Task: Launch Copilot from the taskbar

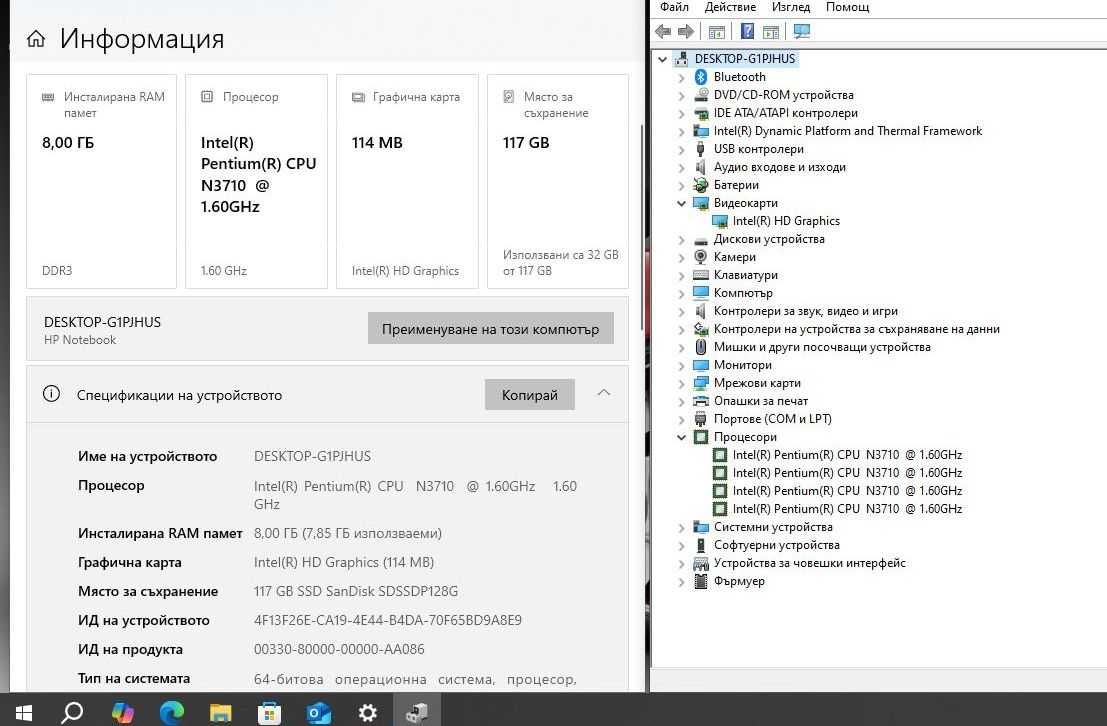Action: [122, 712]
